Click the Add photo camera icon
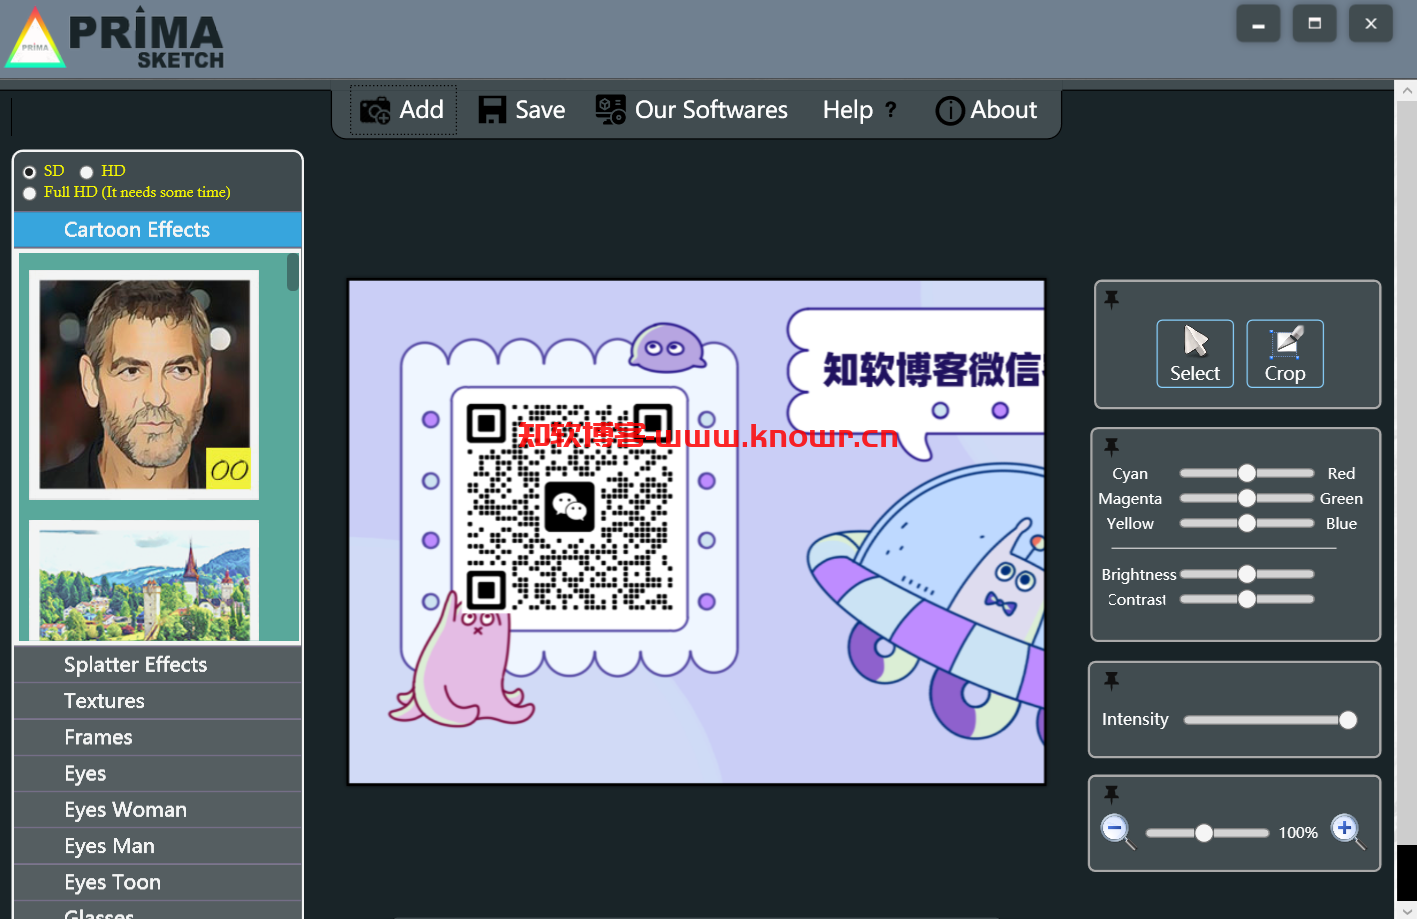 point(375,110)
